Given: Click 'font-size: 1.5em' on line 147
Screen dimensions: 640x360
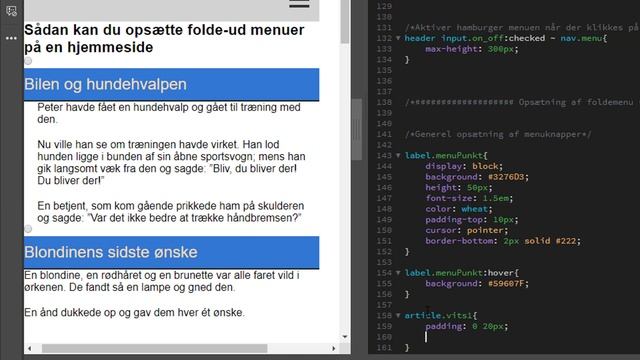Looking at the screenshot, I should pos(469,198).
